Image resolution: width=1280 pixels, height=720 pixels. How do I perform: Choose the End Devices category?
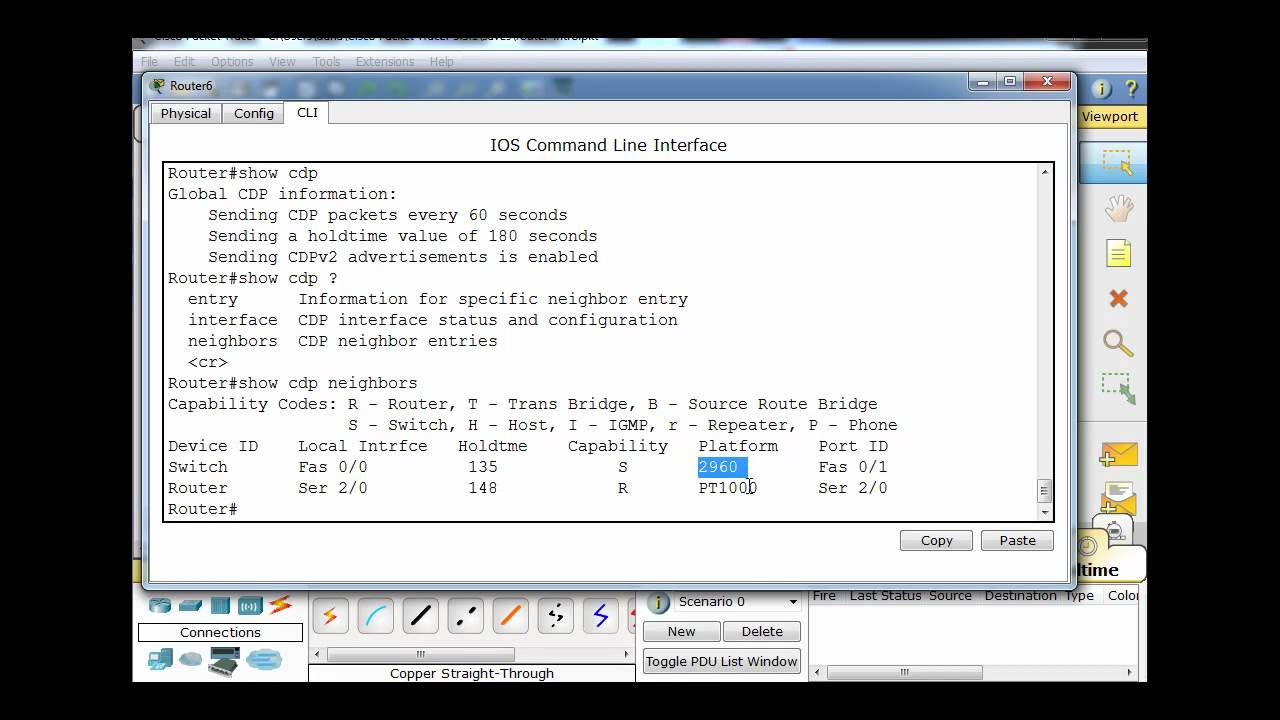[160, 659]
